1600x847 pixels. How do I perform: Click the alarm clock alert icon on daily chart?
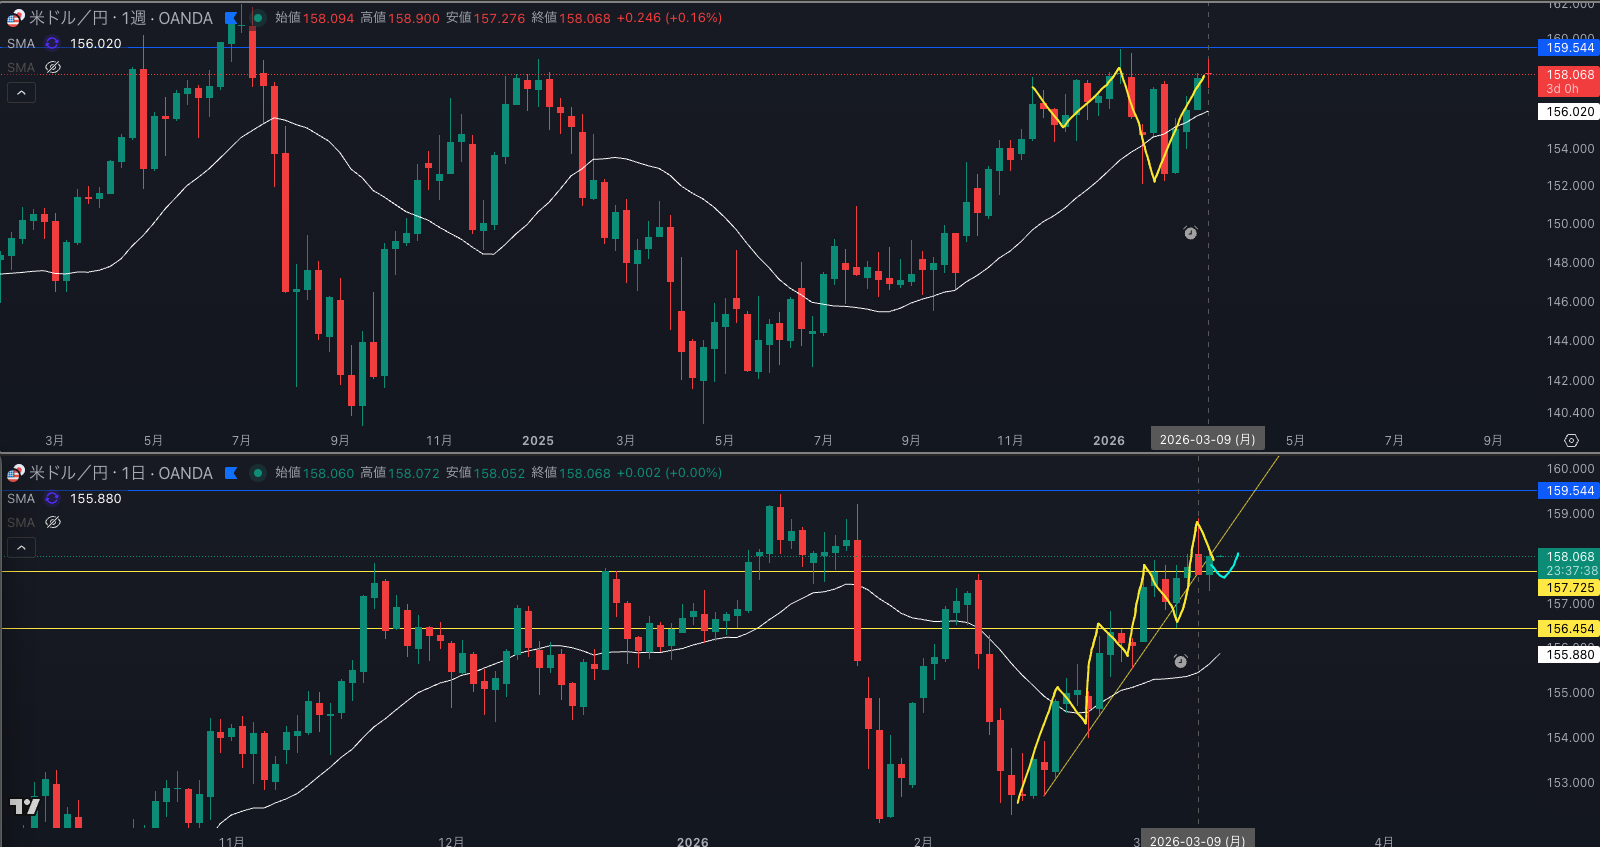click(x=1180, y=661)
